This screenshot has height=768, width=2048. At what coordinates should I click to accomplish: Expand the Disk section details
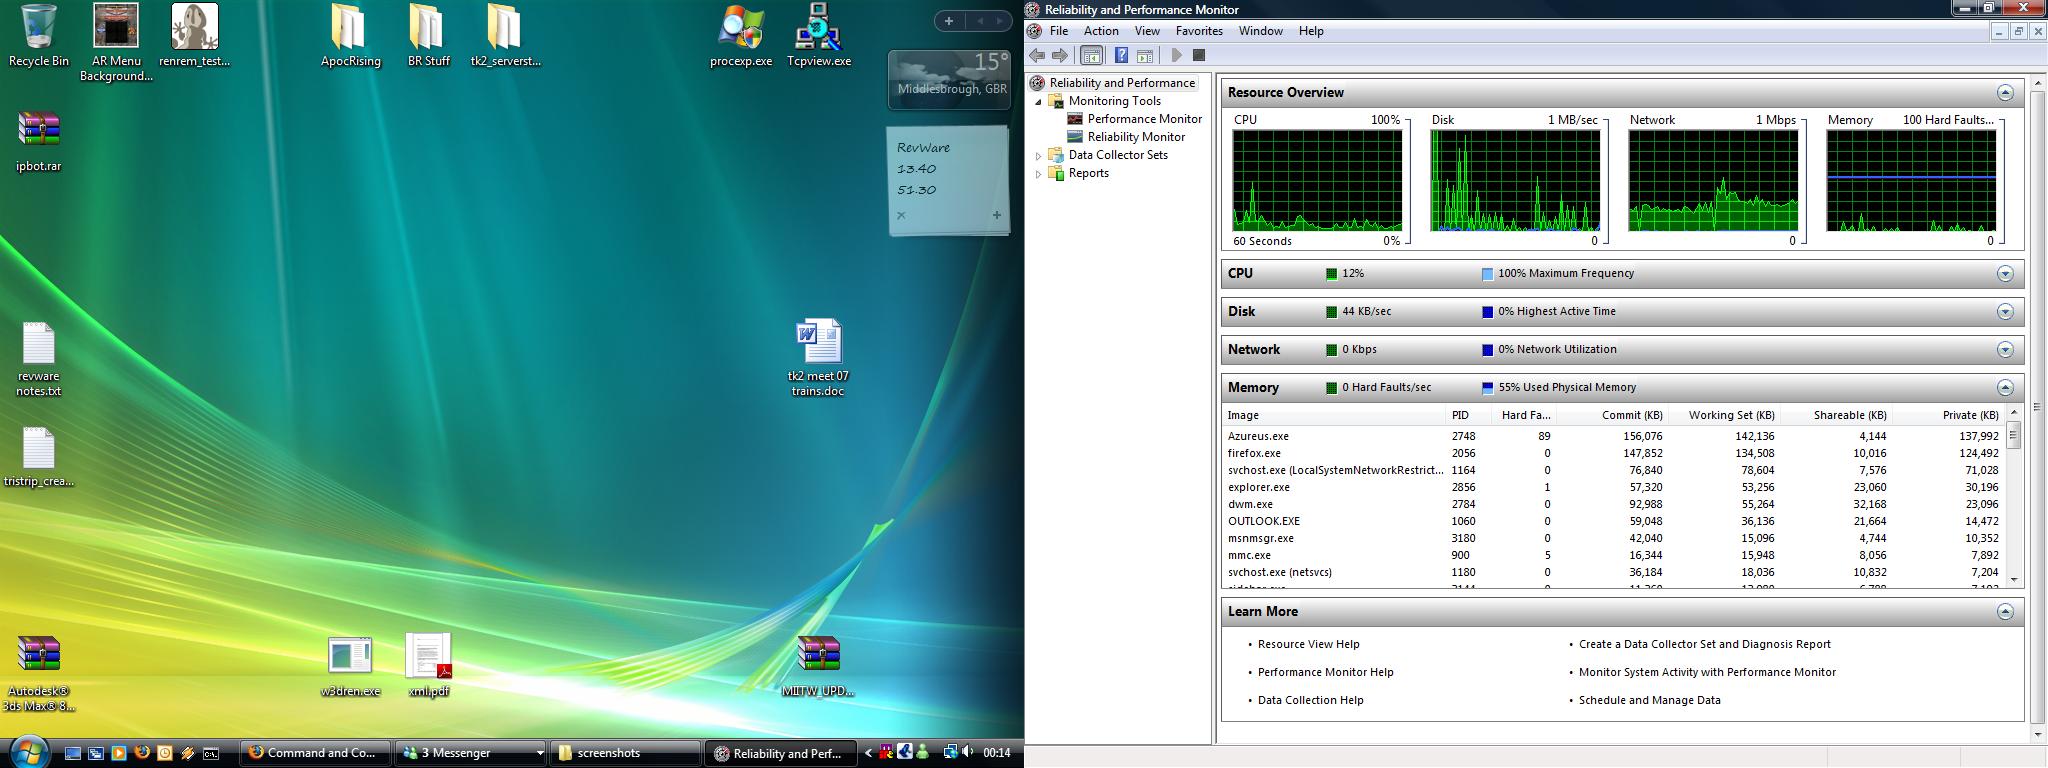(x=2004, y=312)
